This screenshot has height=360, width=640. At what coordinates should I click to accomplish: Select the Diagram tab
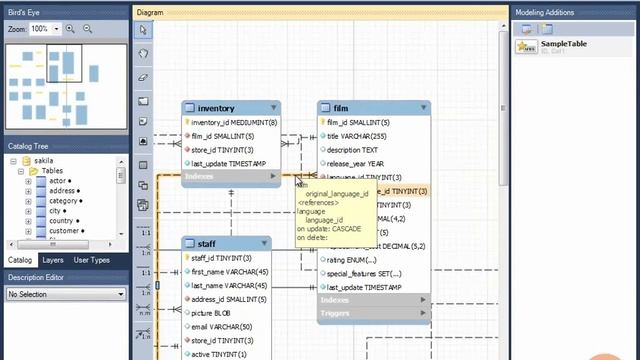coord(150,13)
